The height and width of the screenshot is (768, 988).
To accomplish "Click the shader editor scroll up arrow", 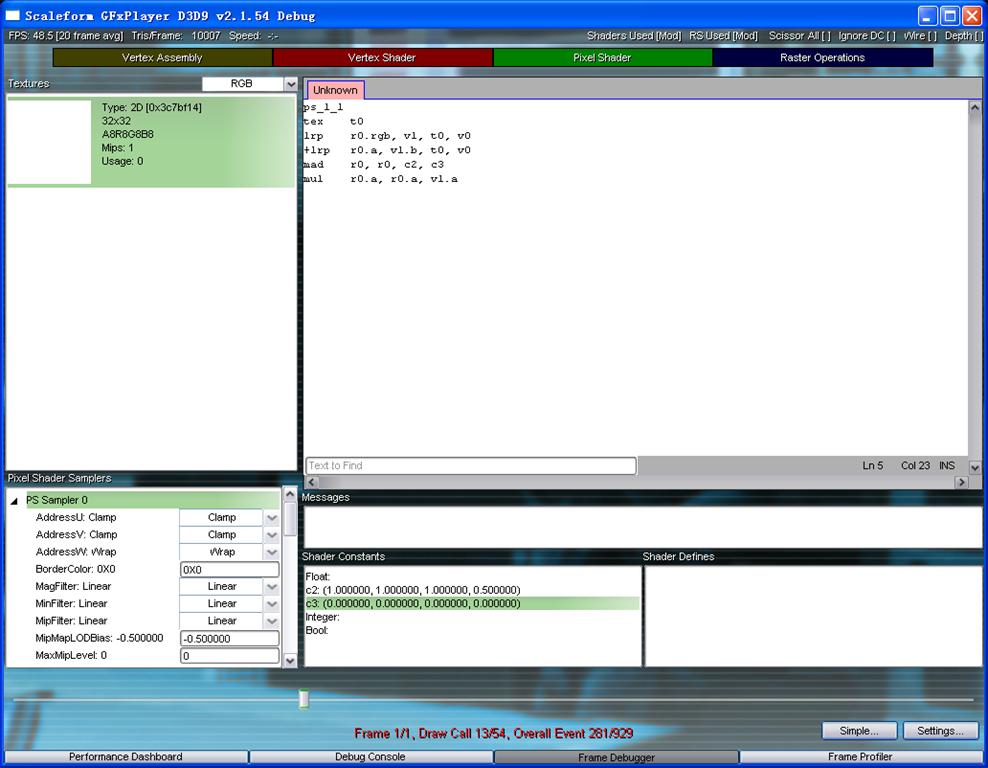I will click(x=975, y=108).
